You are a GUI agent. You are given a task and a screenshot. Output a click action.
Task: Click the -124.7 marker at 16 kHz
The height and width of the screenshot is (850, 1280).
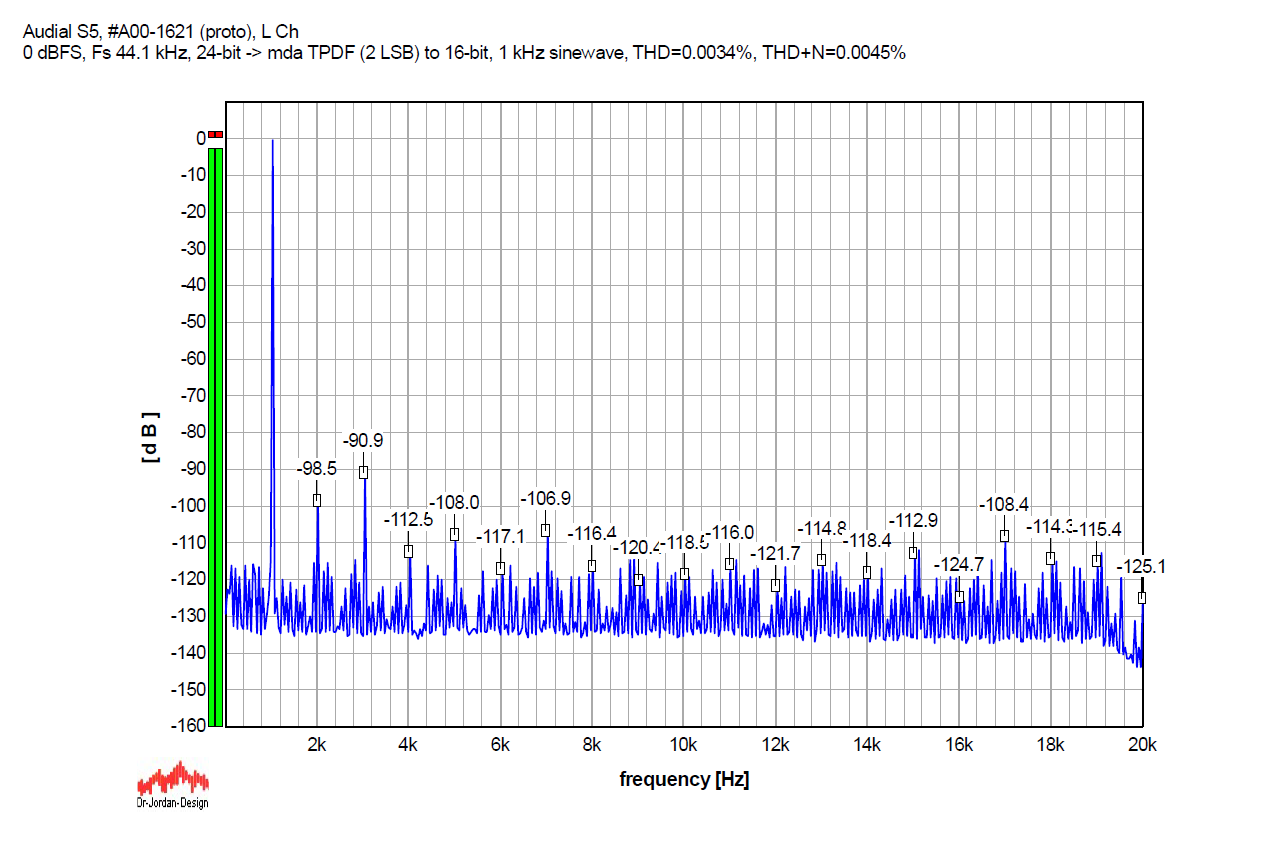(x=959, y=596)
